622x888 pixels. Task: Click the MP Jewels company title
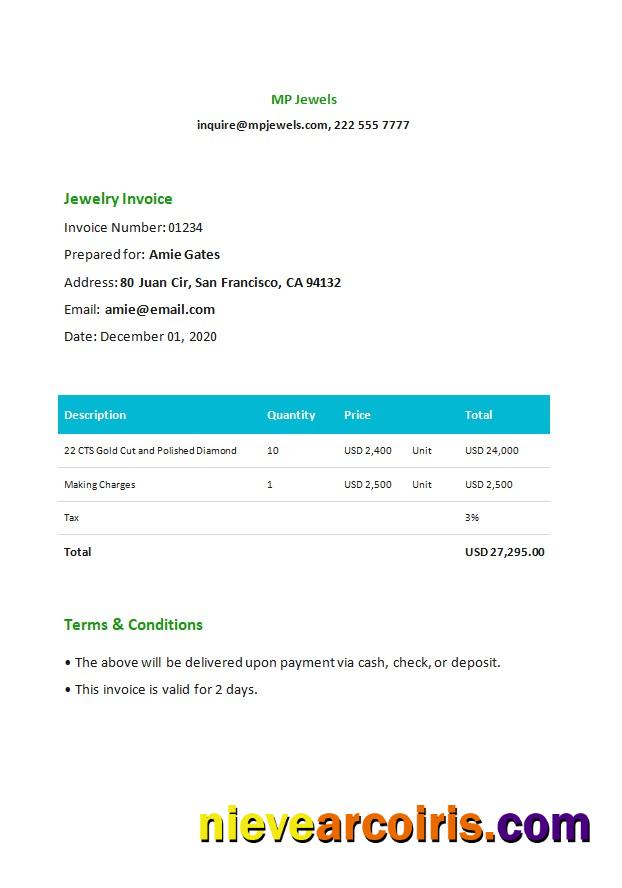(x=304, y=99)
